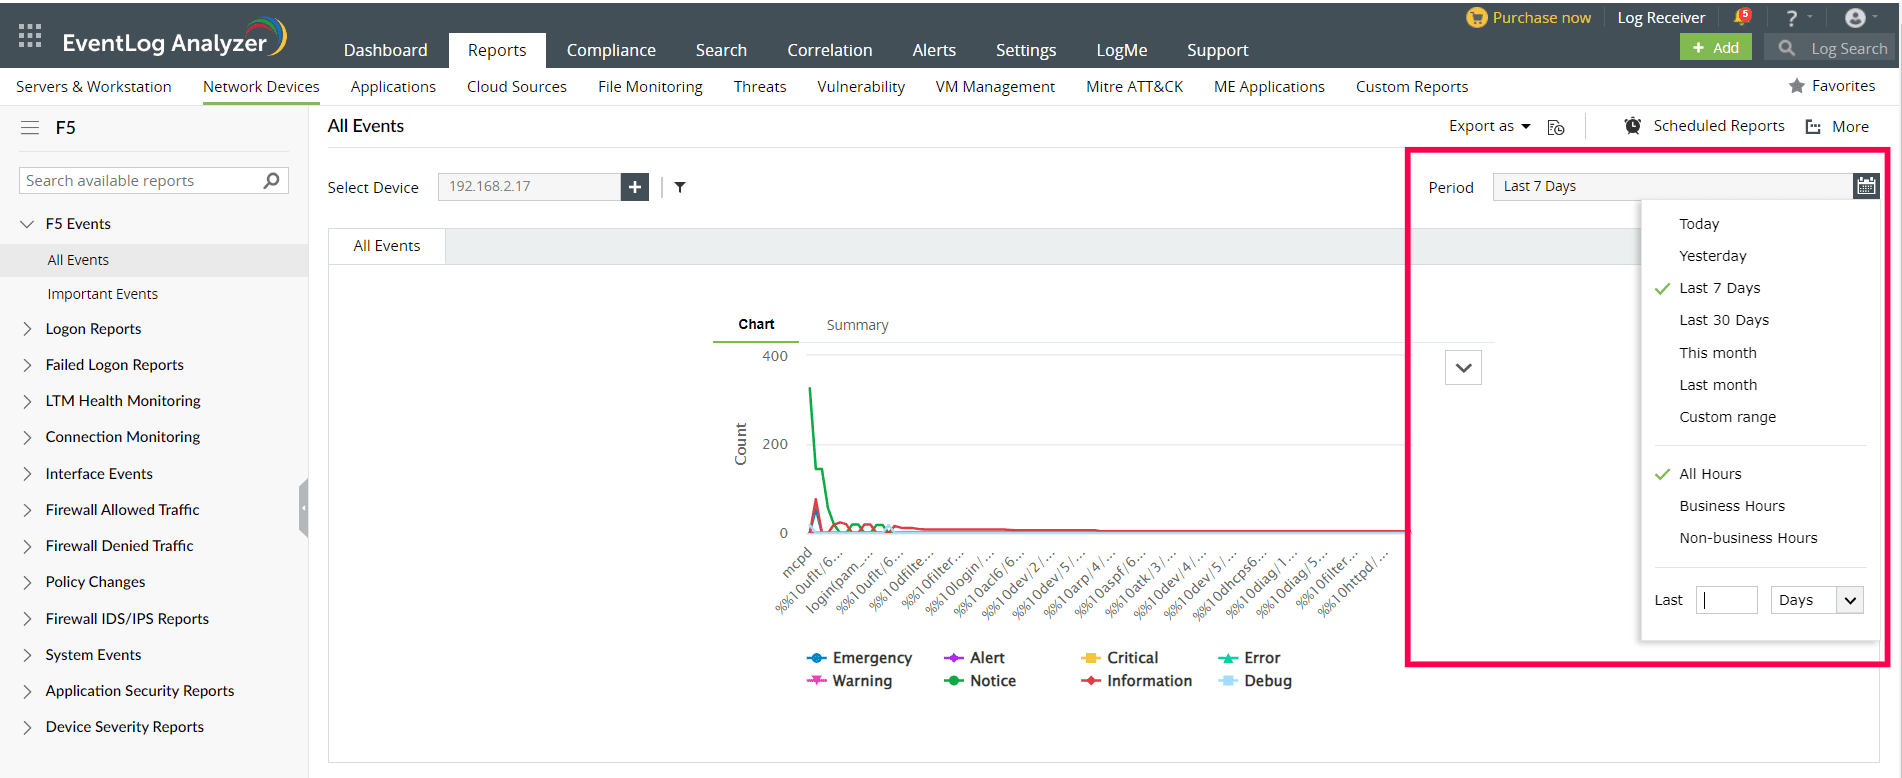This screenshot has width=1902, height=778.
Task: Open the Days unit dropdown
Action: [1816, 600]
